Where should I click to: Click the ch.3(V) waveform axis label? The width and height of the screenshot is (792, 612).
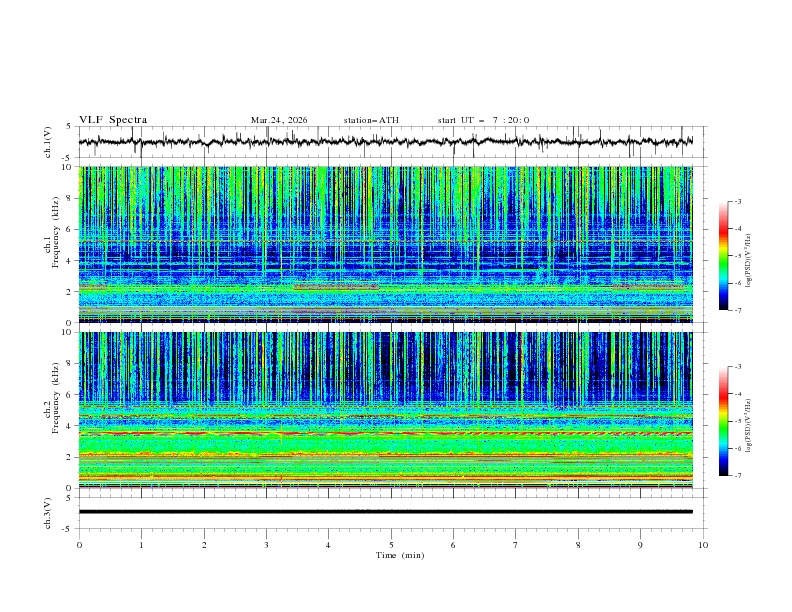[48, 511]
